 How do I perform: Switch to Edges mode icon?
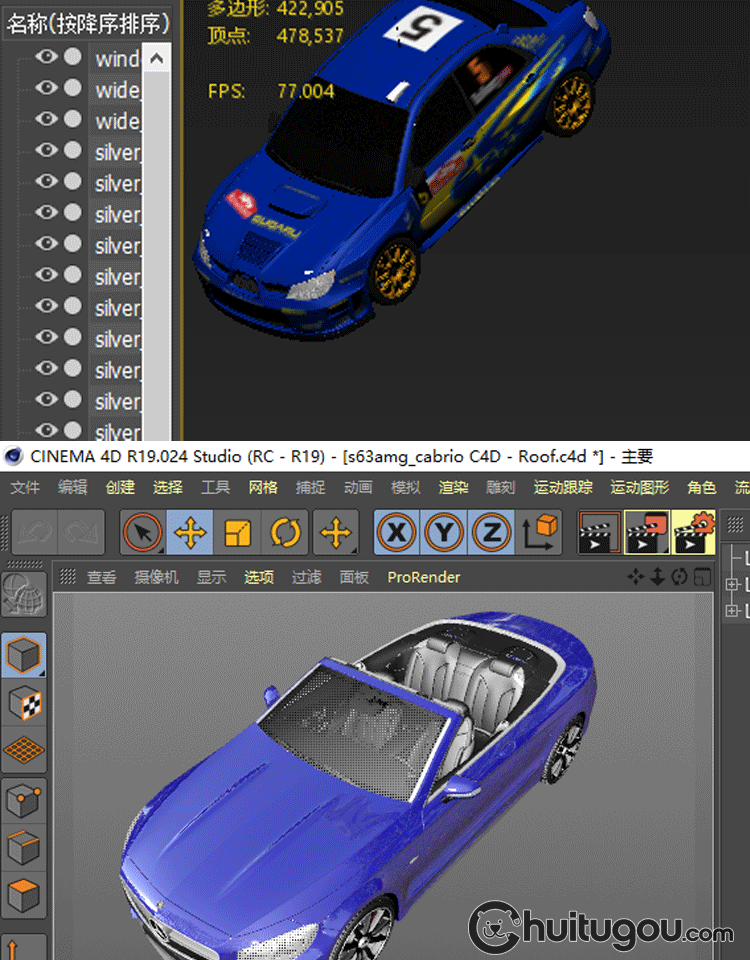[24, 848]
